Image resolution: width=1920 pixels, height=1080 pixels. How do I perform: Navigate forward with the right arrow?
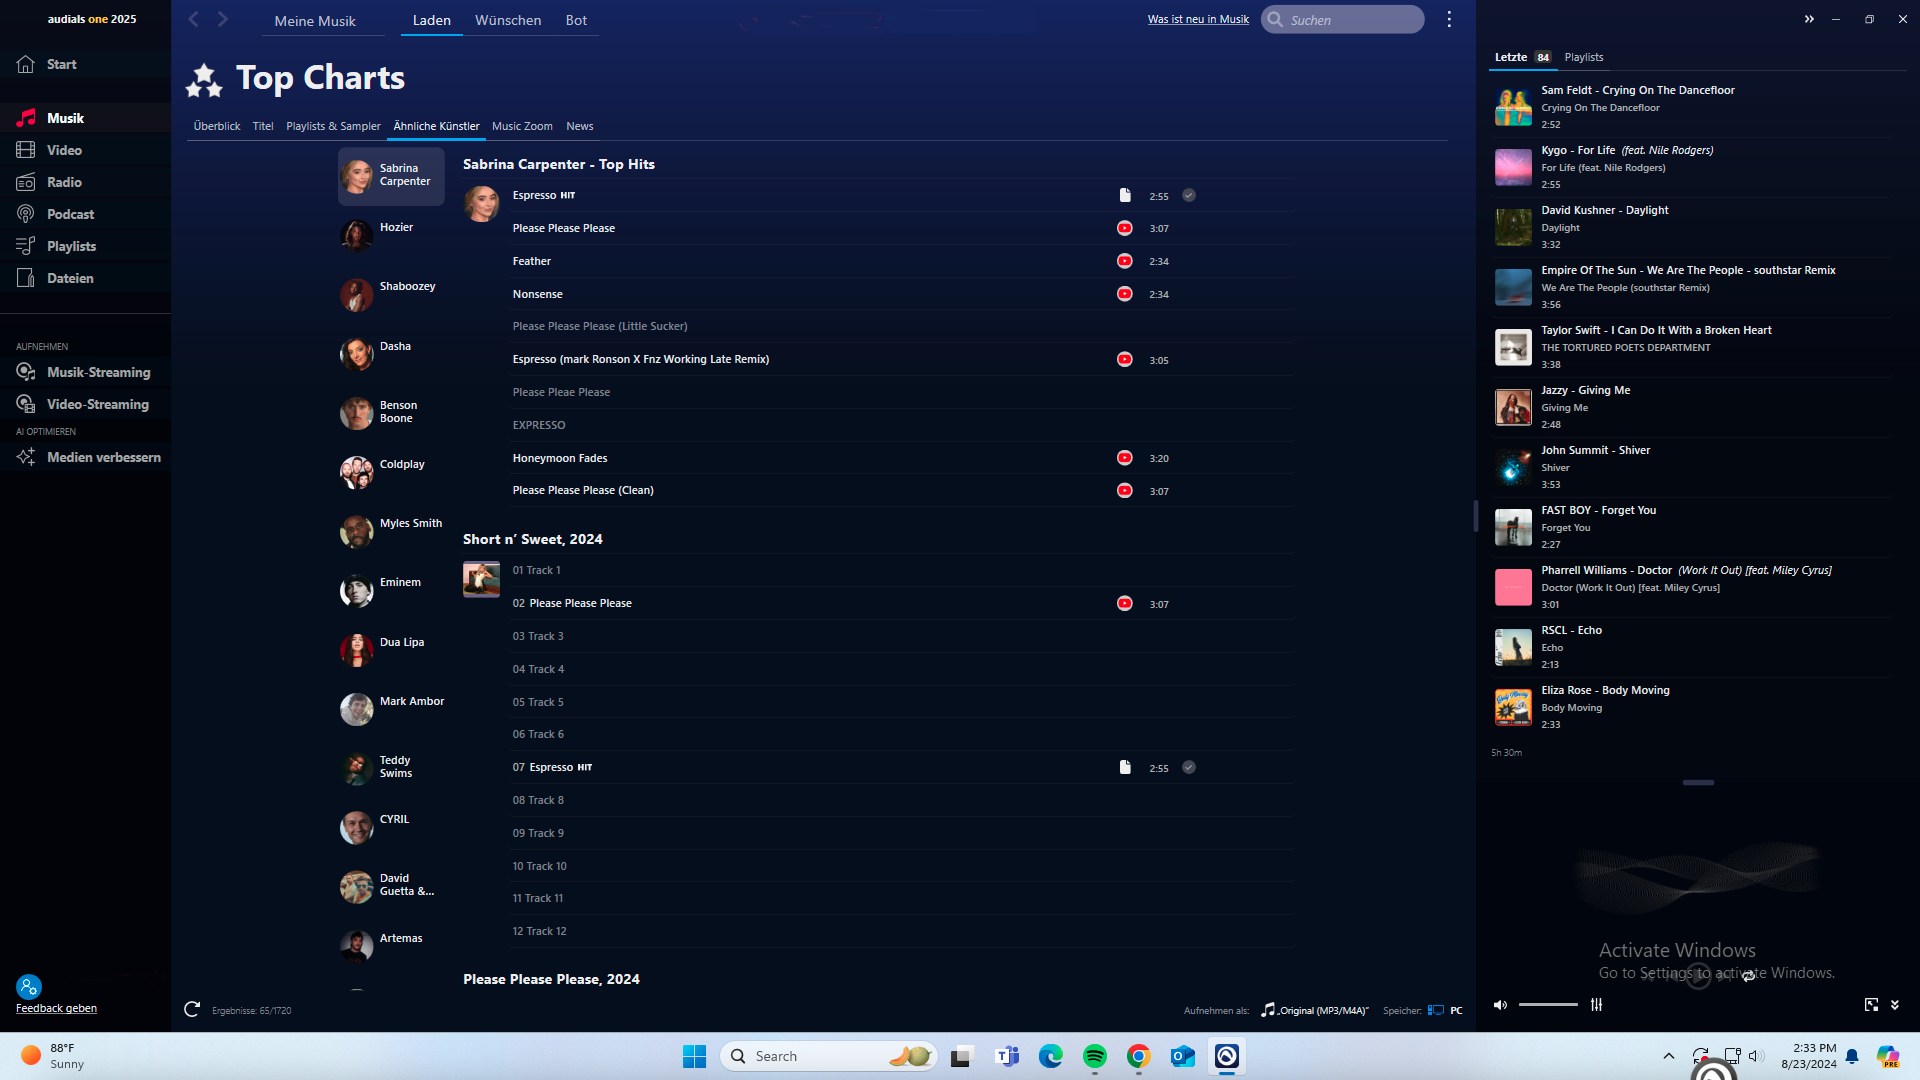[x=223, y=19]
